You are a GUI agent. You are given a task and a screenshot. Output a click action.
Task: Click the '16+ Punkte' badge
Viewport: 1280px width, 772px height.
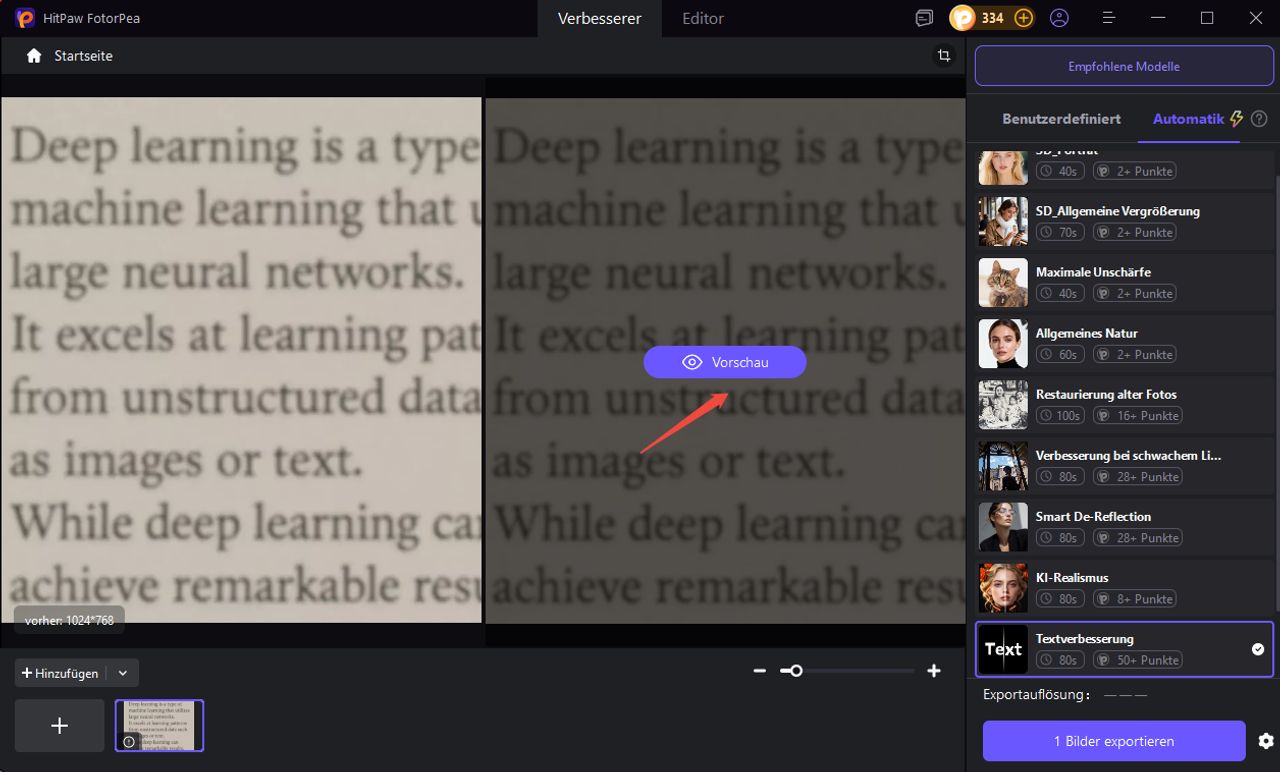(x=1139, y=415)
